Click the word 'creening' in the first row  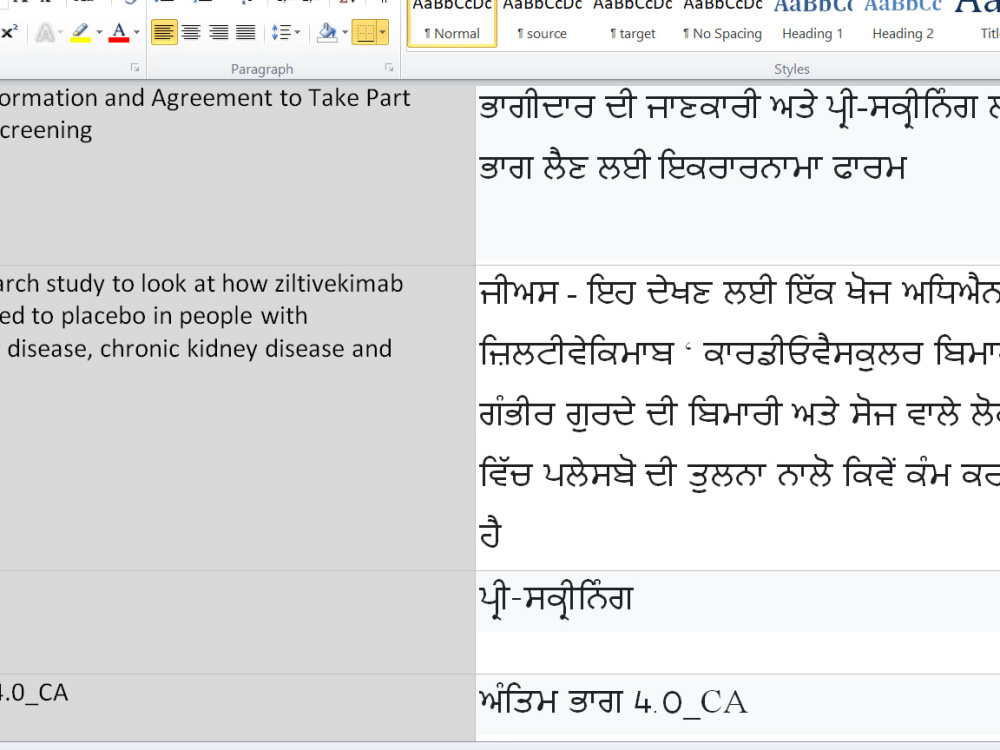46,130
